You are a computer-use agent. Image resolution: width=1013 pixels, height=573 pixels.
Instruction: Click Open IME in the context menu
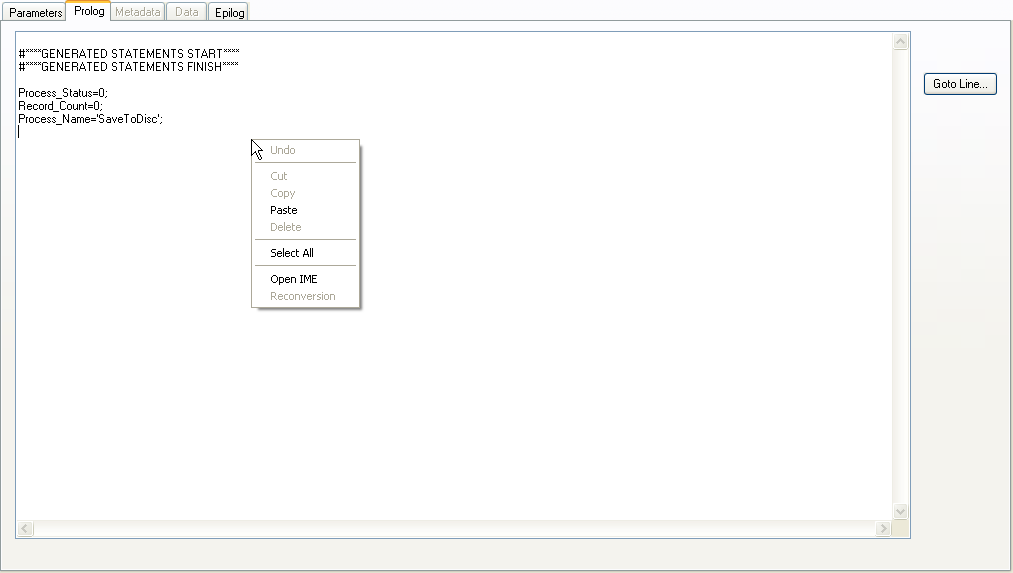(294, 279)
